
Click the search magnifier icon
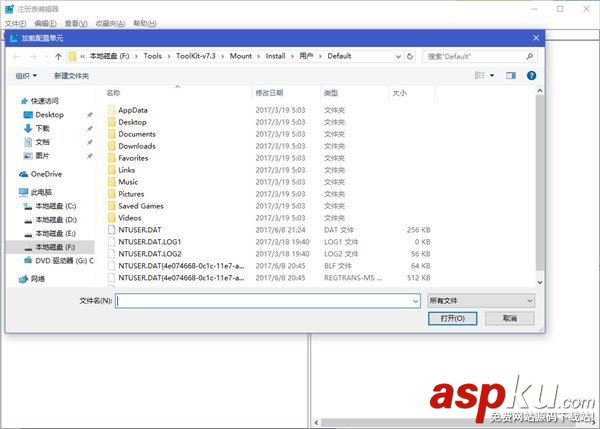click(530, 56)
